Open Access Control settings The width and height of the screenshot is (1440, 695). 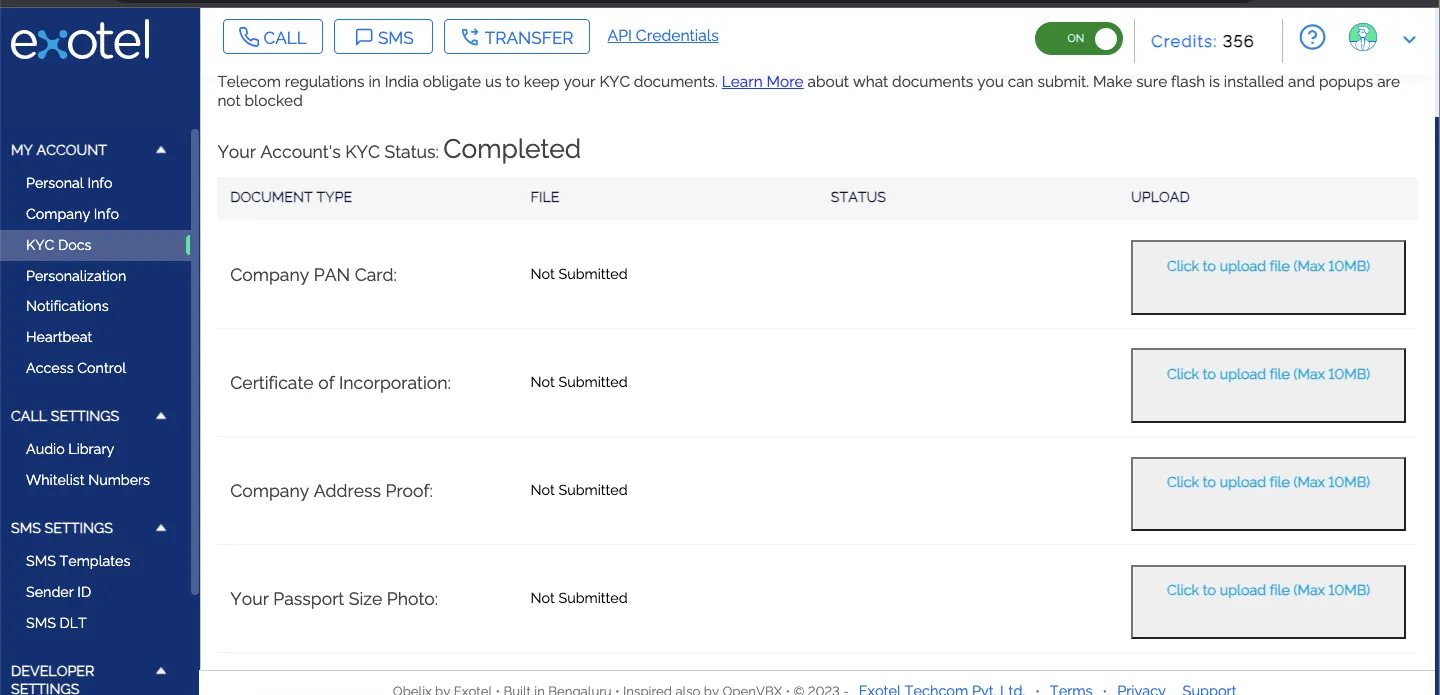76,368
